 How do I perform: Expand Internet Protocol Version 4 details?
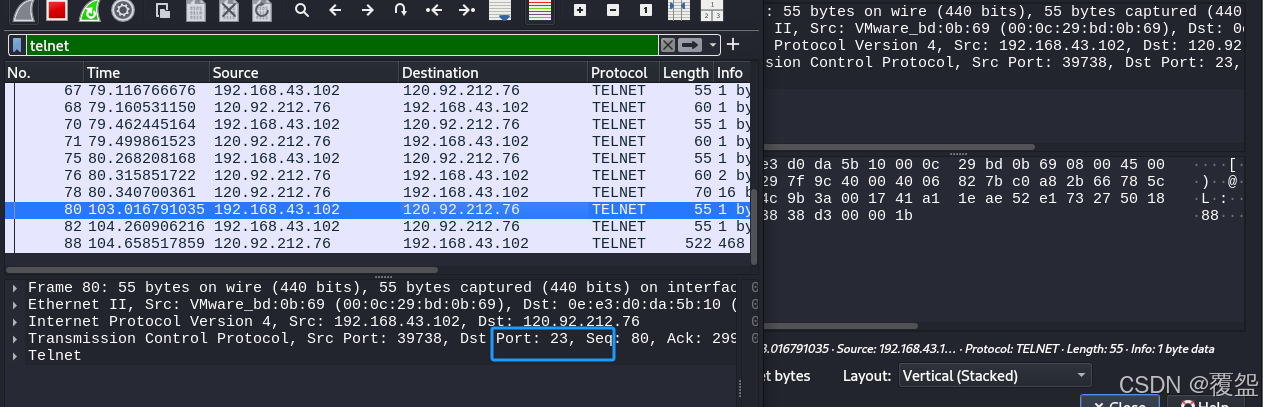click(x=15, y=322)
